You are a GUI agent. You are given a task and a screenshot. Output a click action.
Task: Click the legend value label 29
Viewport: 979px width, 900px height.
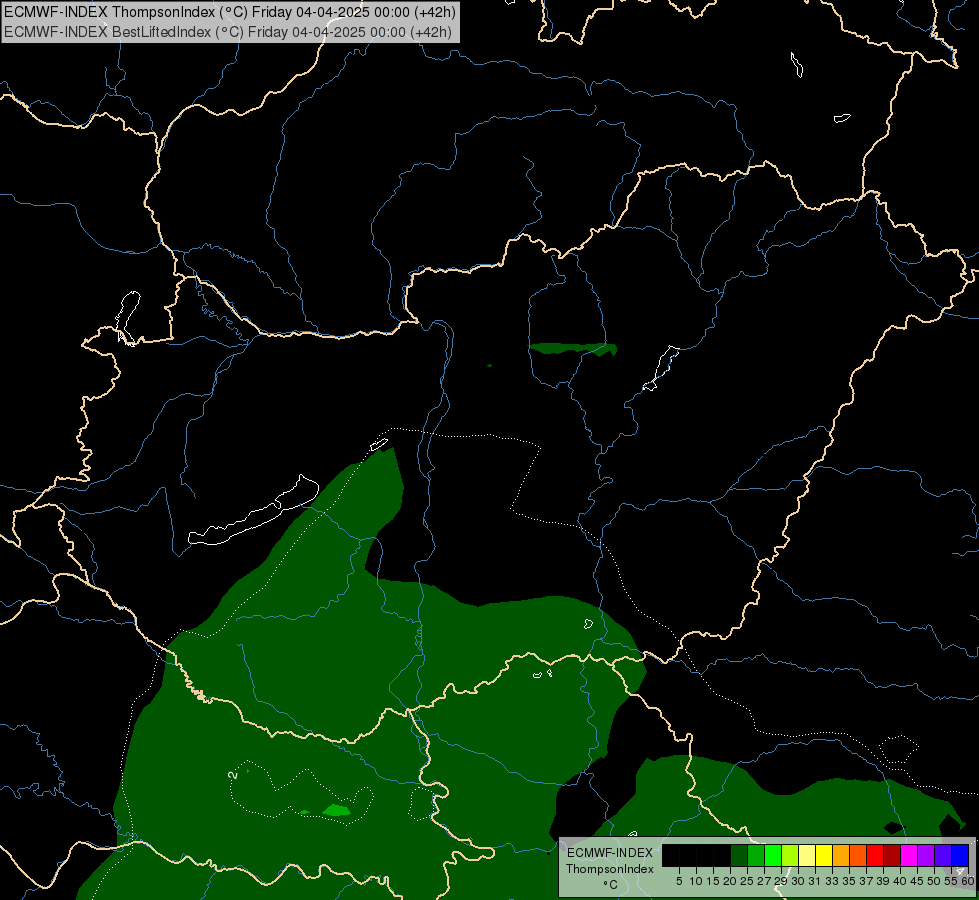tap(781, 881)
